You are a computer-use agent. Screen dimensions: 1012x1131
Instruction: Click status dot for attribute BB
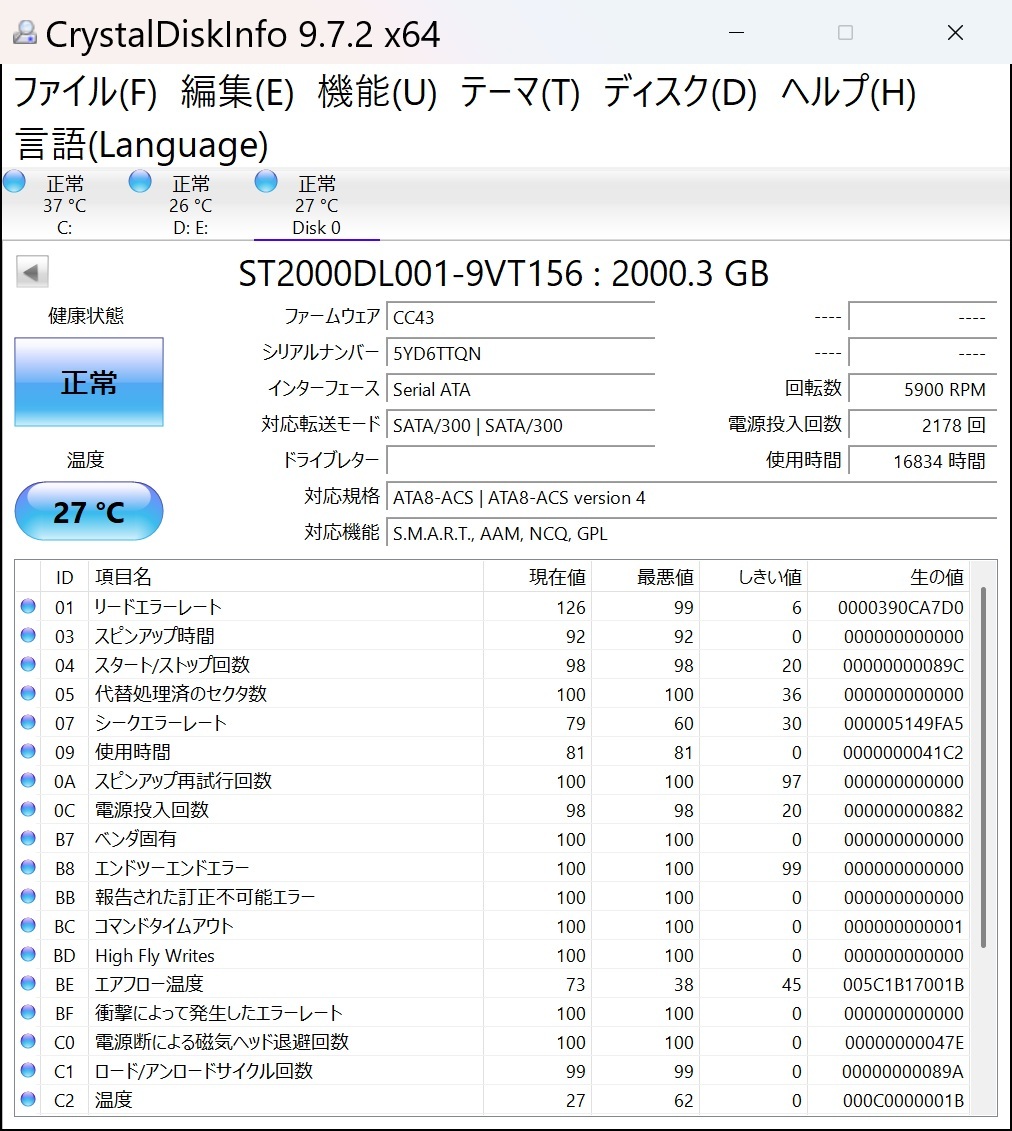[x=28, y=897]
